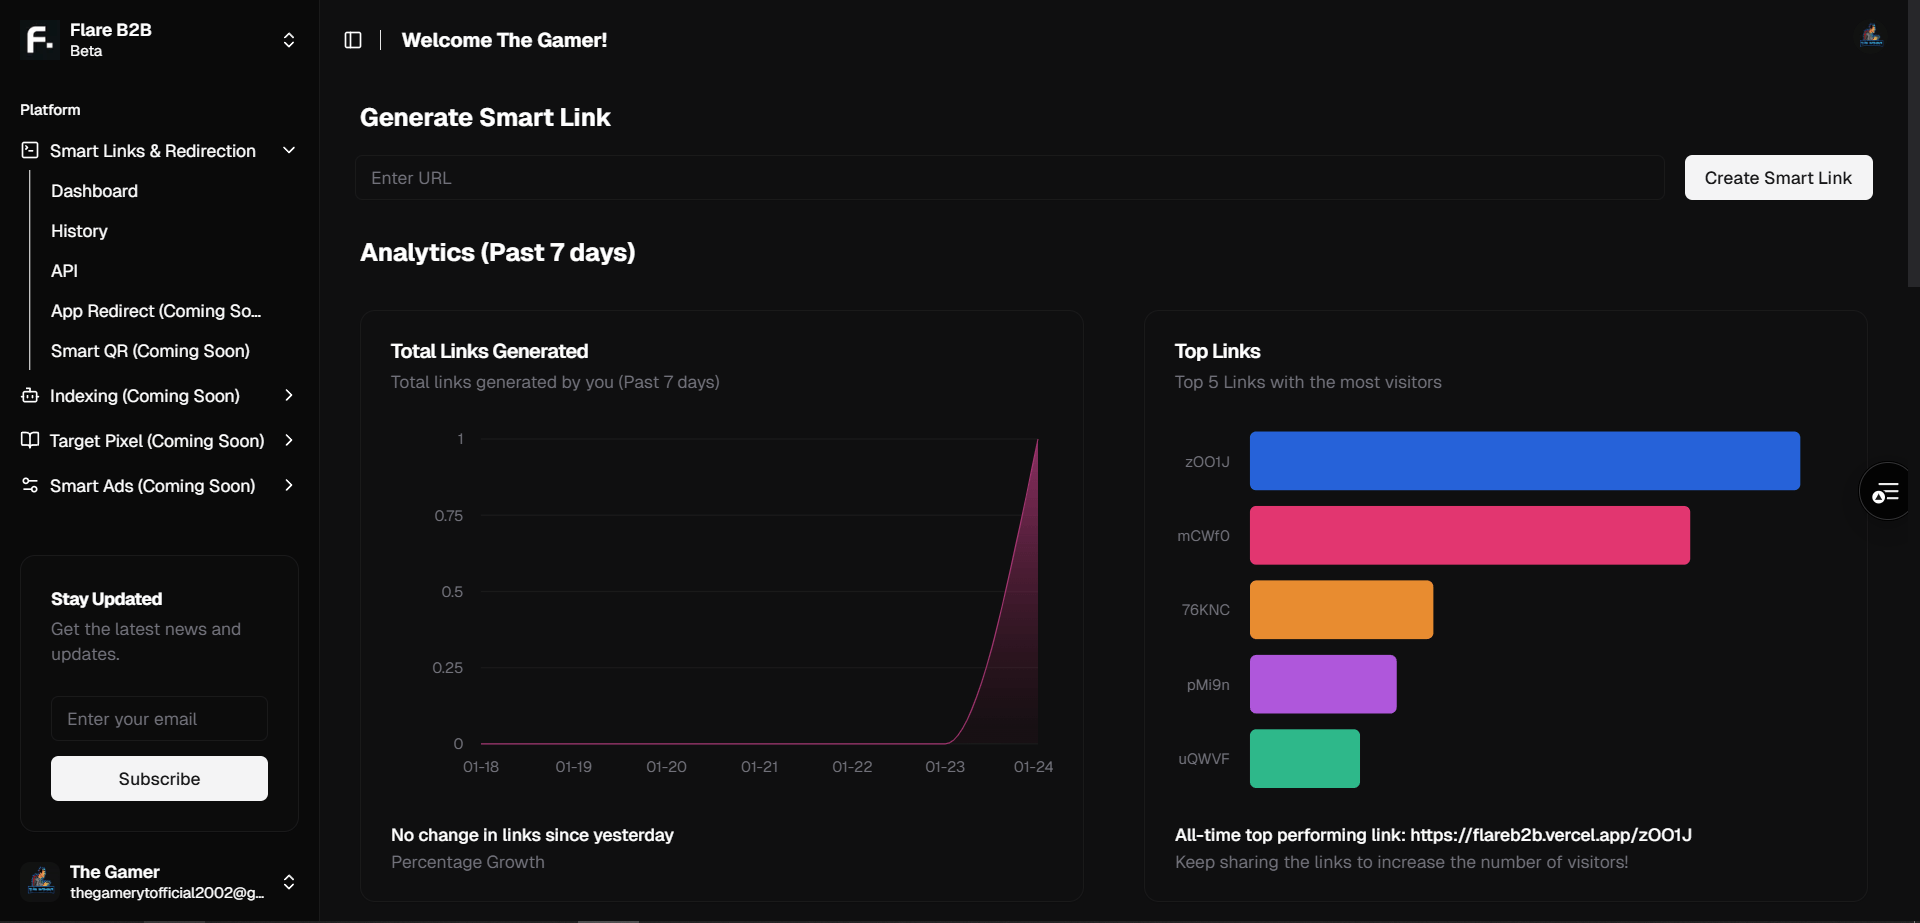Click the Generate Smart Link heading

(485, 117)
